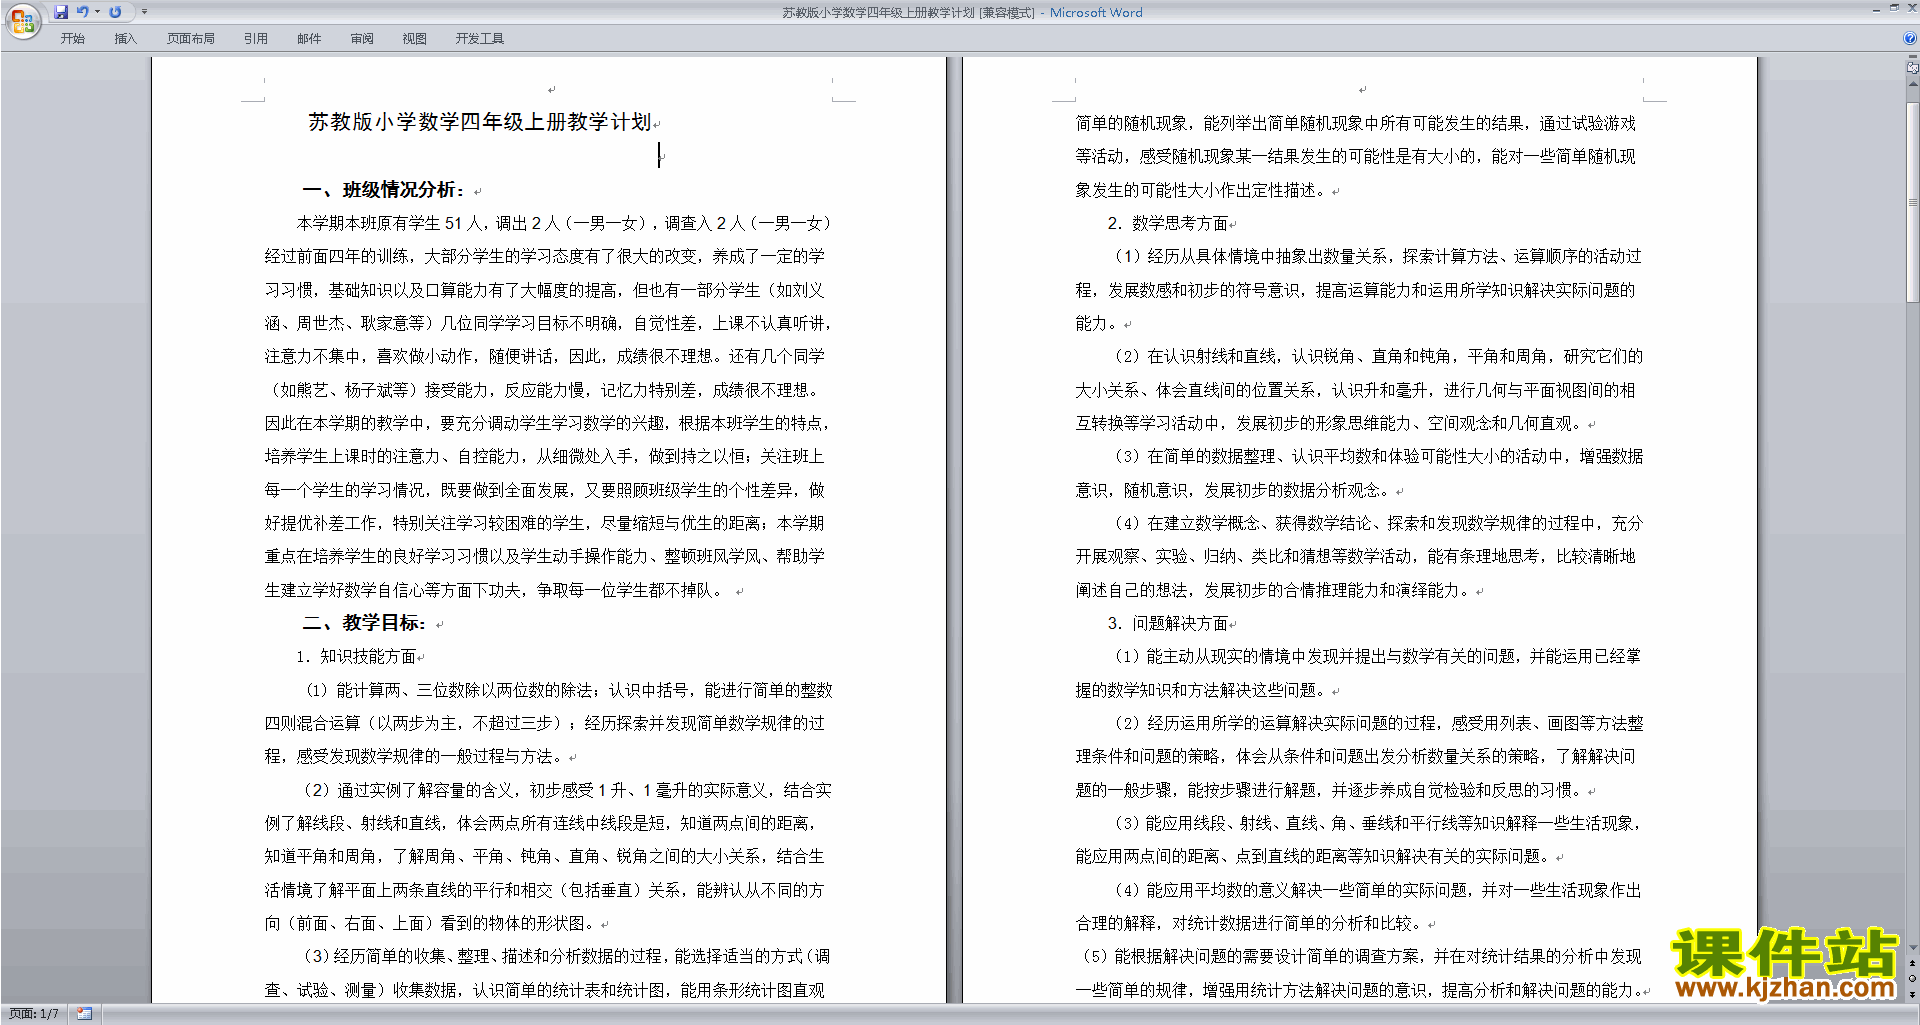The height and width of the screenshot is (1025, 1920).
Task: Click the Redo/Repeat icon
Action: pyautogui.click(x=115, y=12)
